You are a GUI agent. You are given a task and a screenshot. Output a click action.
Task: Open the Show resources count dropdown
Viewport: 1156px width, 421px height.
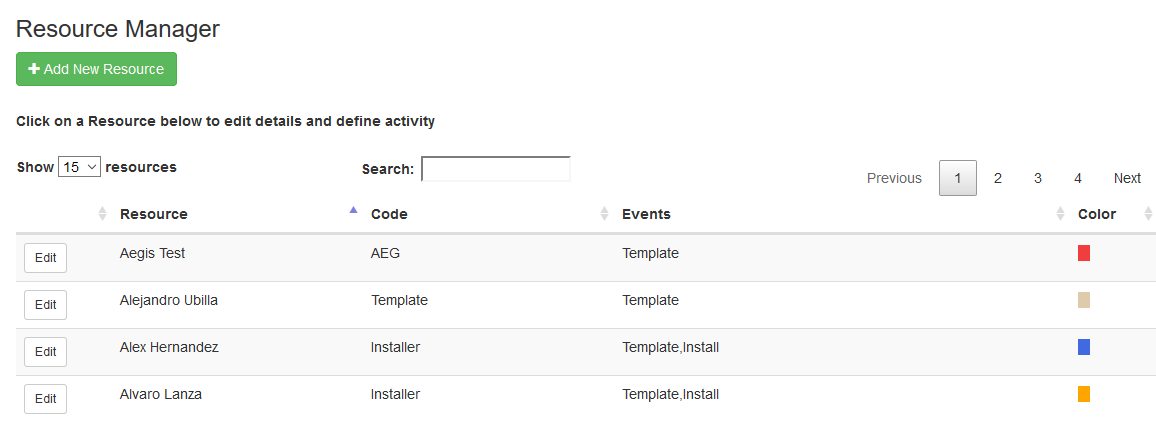(80, 167)
